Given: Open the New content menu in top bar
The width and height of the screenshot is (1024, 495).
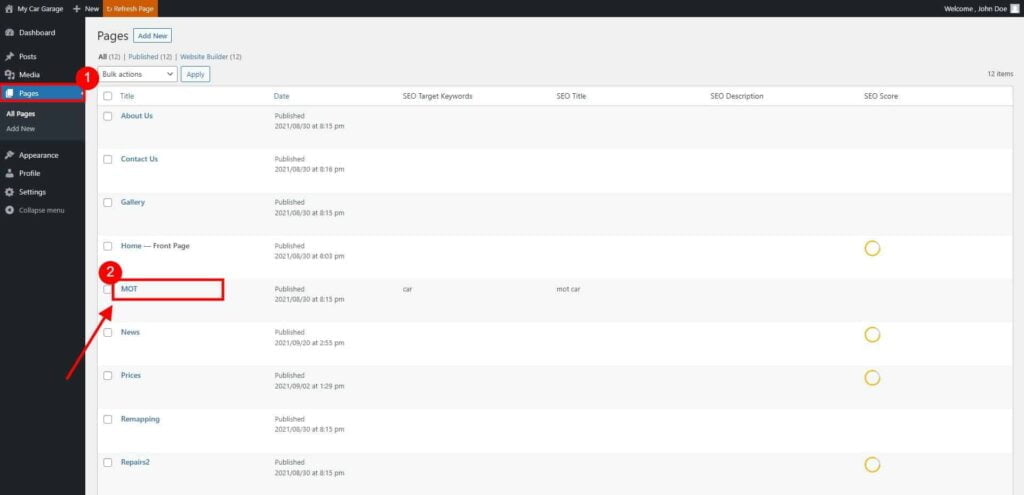Looking at the screenshot, I should click(x=86, y=8).
